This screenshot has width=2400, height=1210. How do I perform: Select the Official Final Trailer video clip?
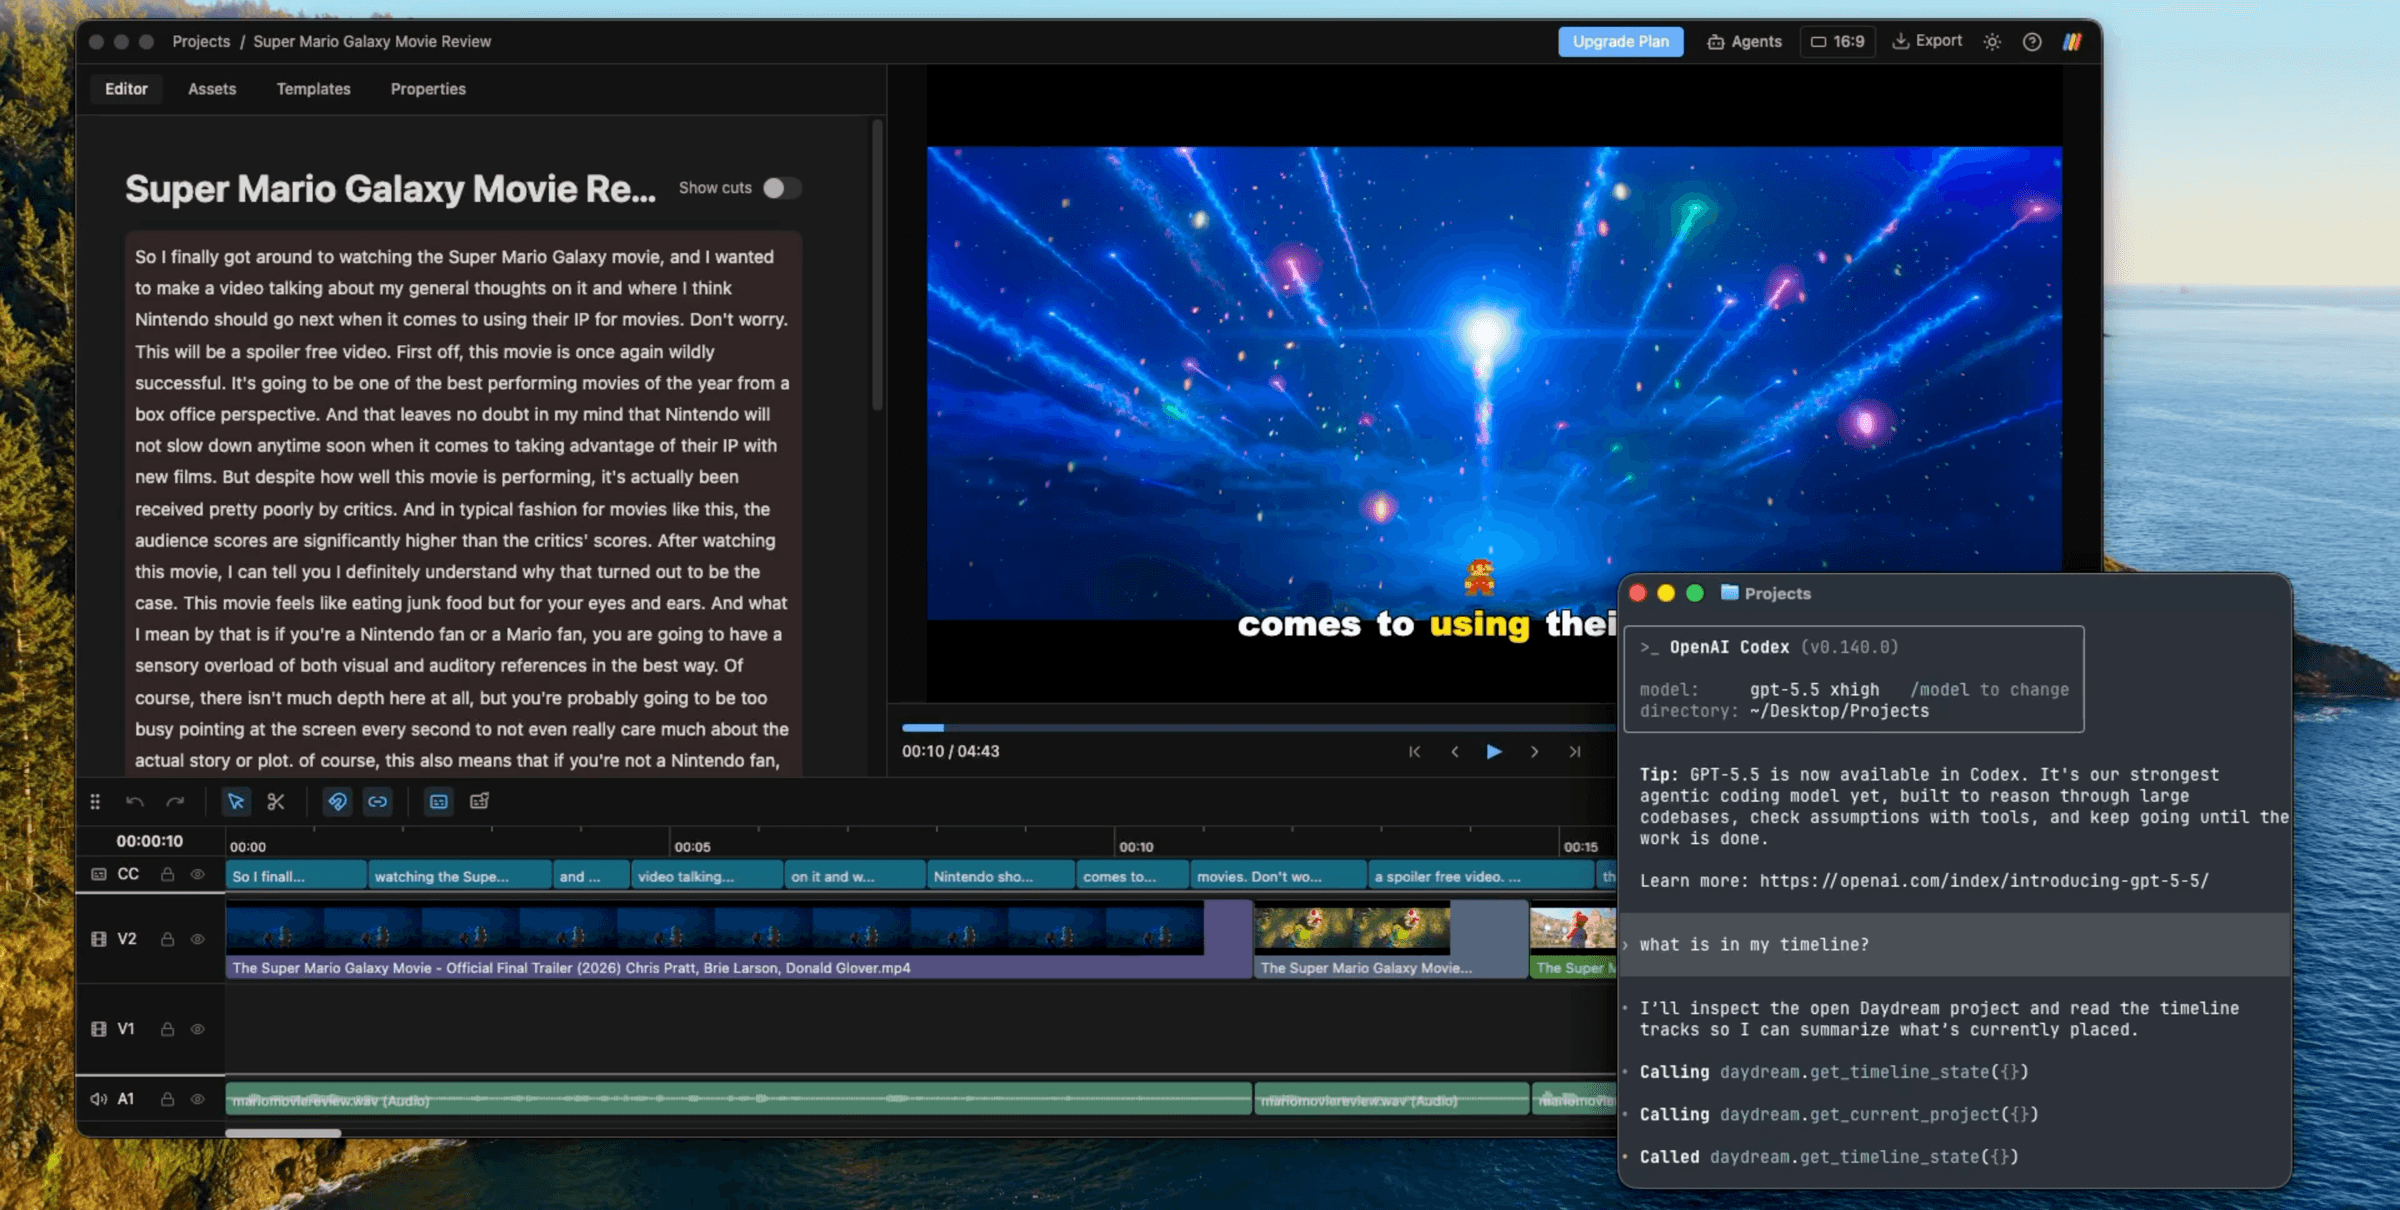tap(739, 939)
